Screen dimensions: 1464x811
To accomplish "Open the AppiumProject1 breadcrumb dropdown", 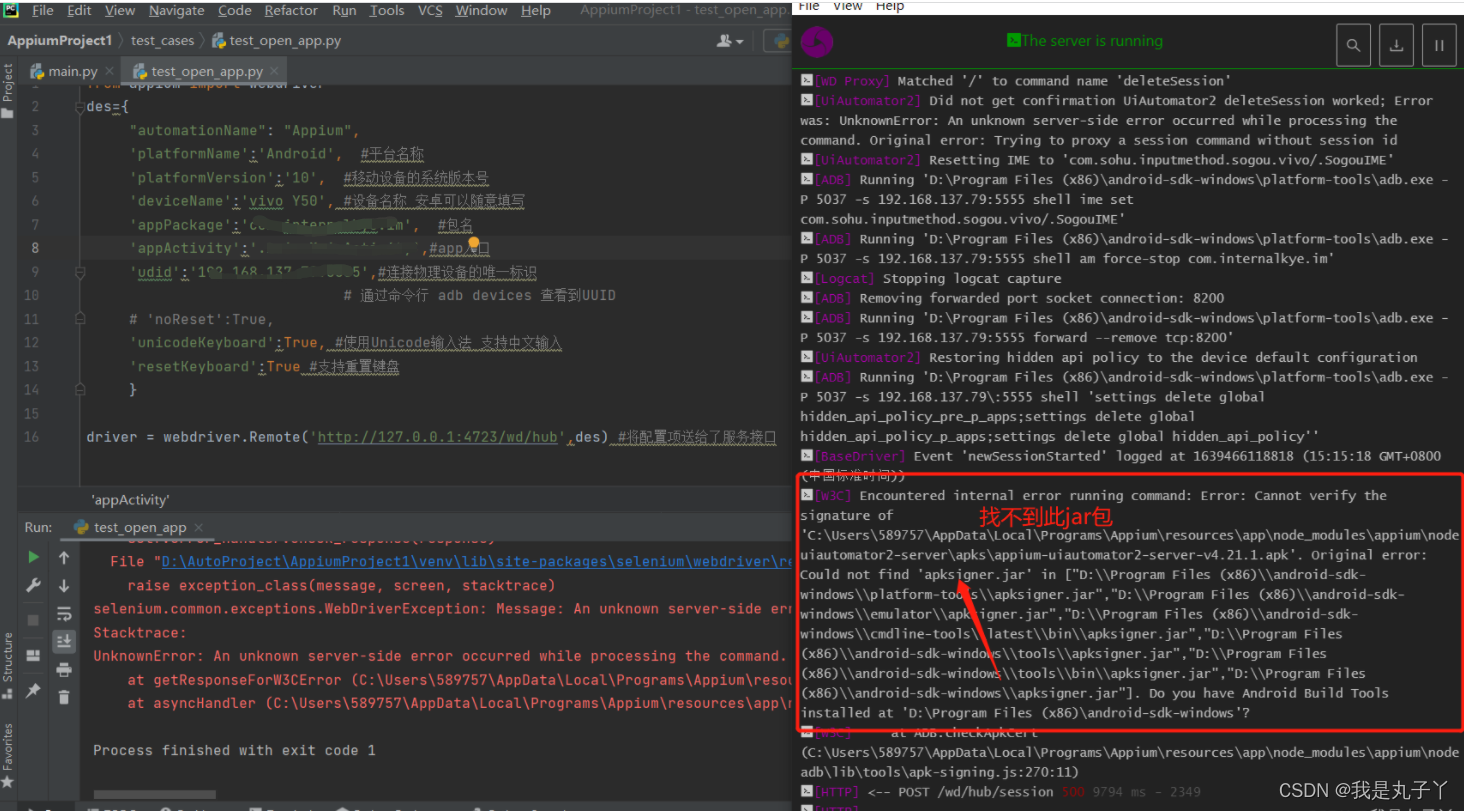I will coord(60,41).
